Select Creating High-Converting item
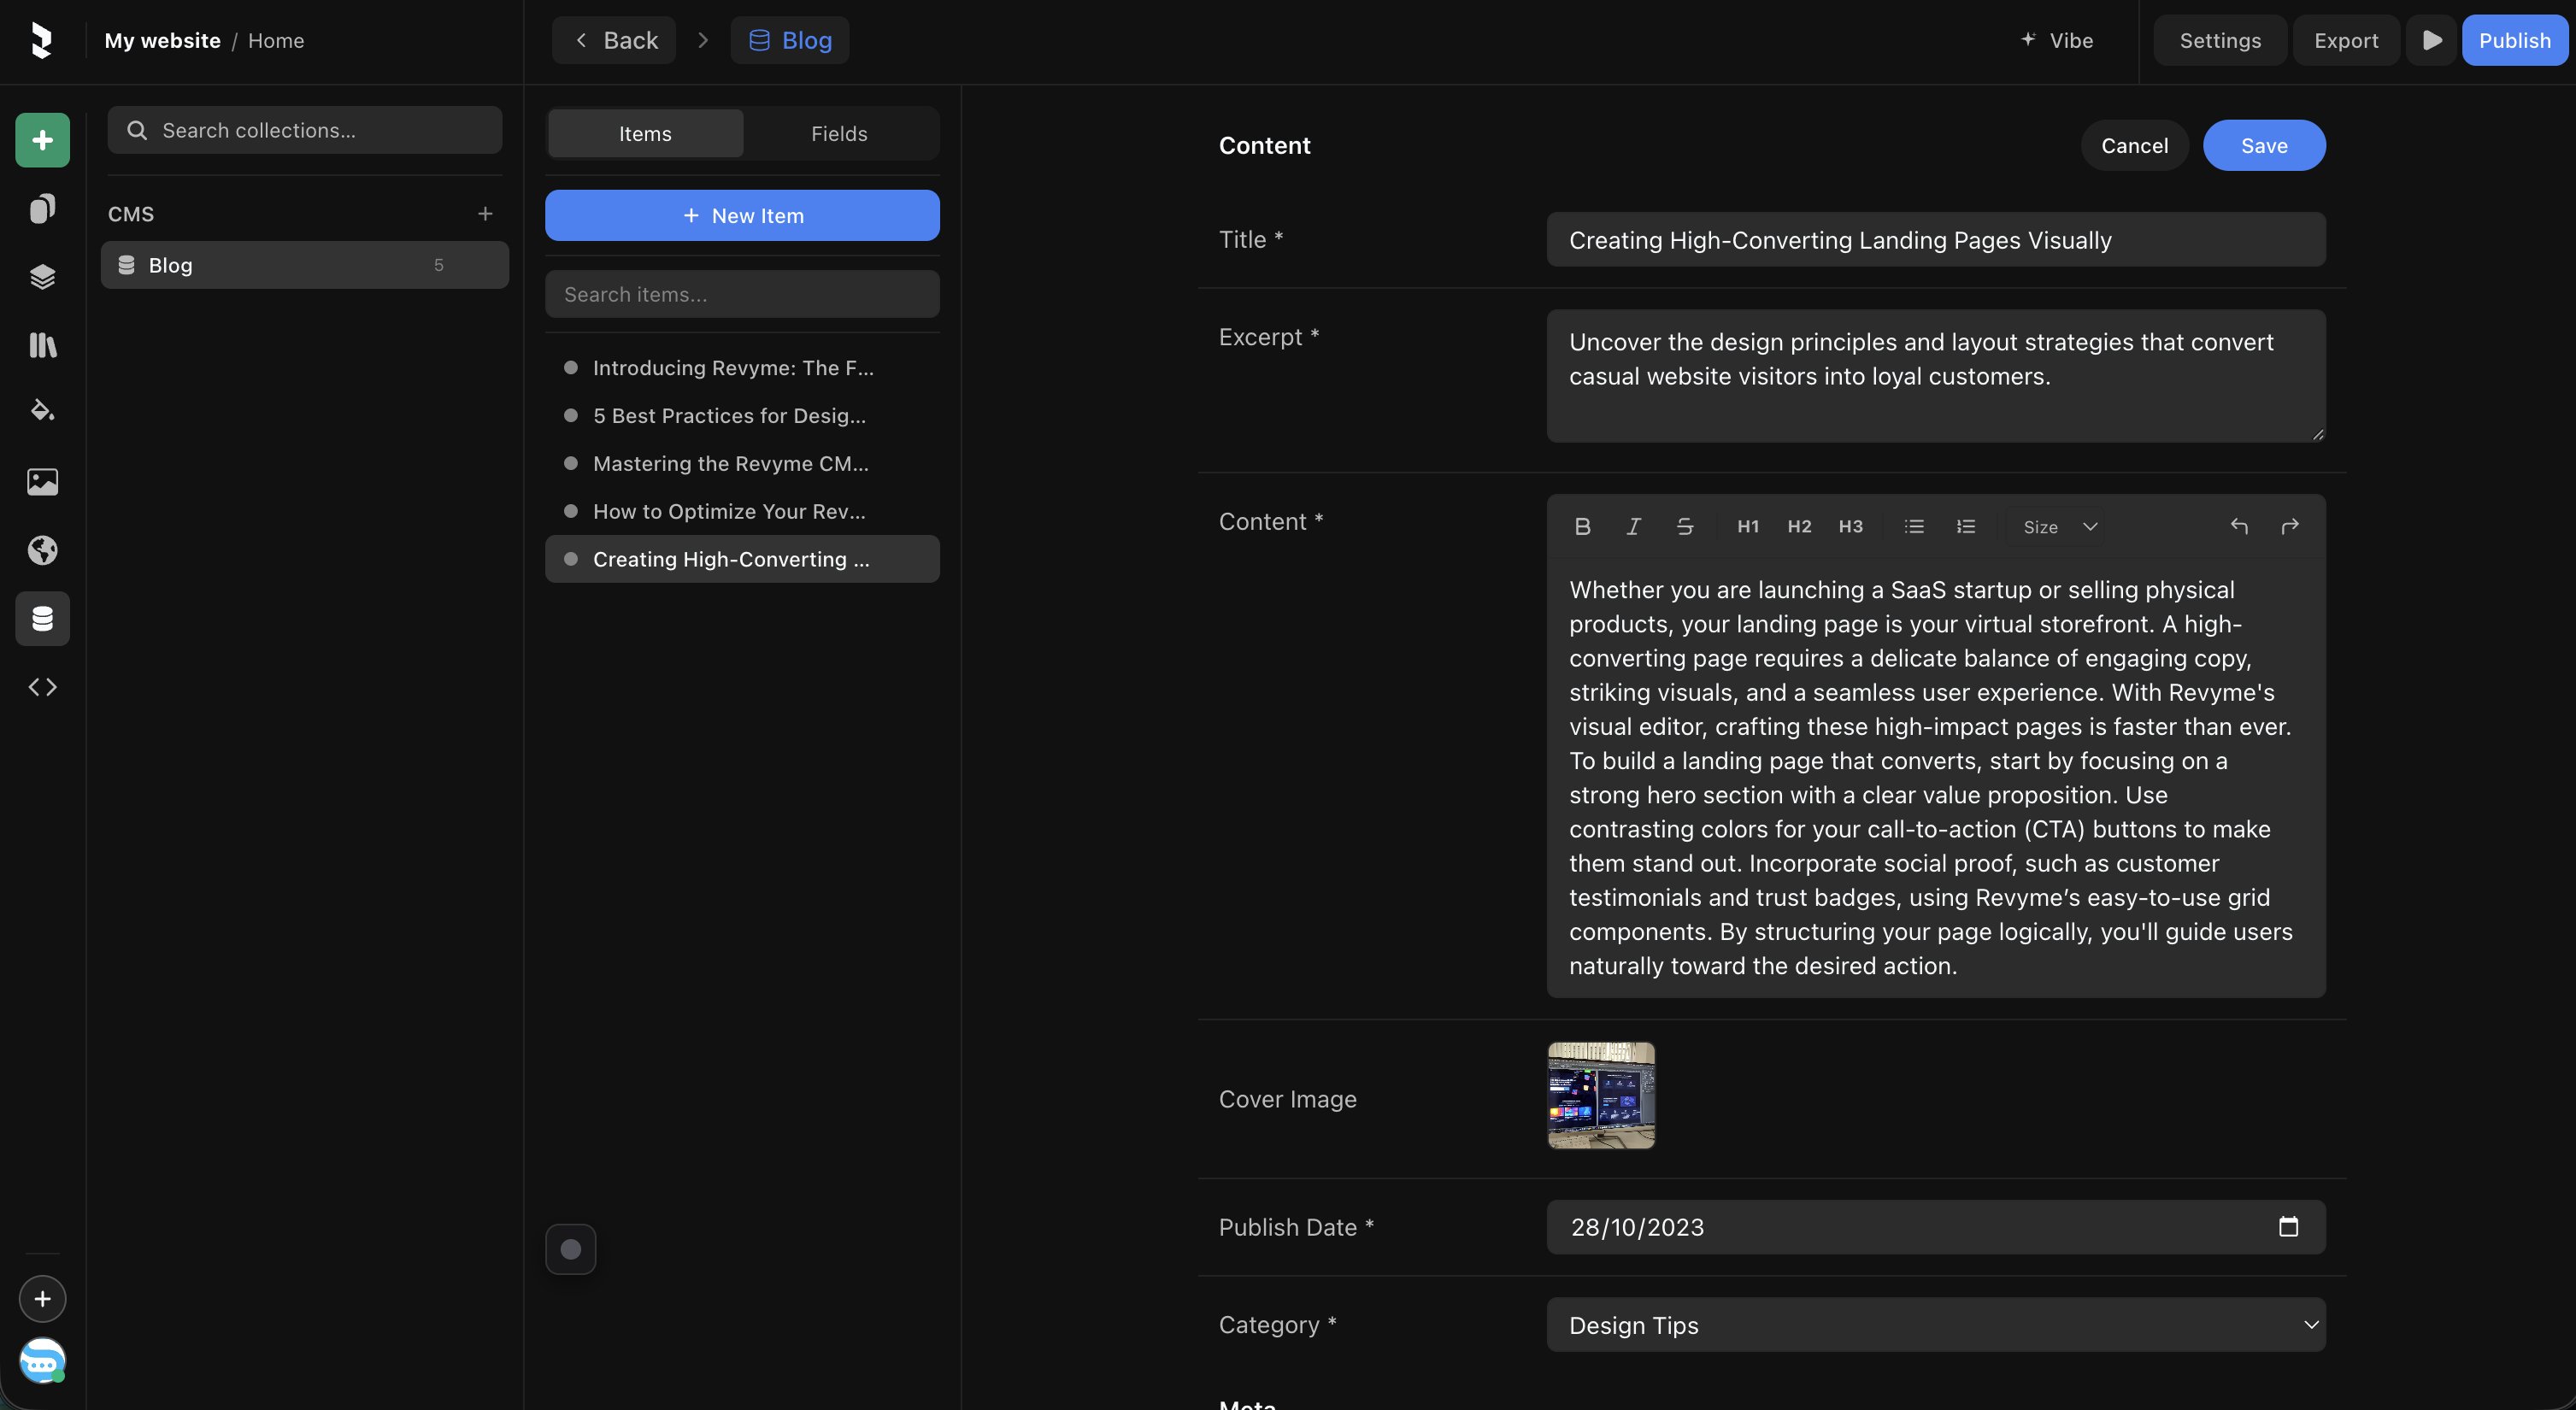Image resolution: width=2576 pixels, height=1410 pixels. click(742, 559)
